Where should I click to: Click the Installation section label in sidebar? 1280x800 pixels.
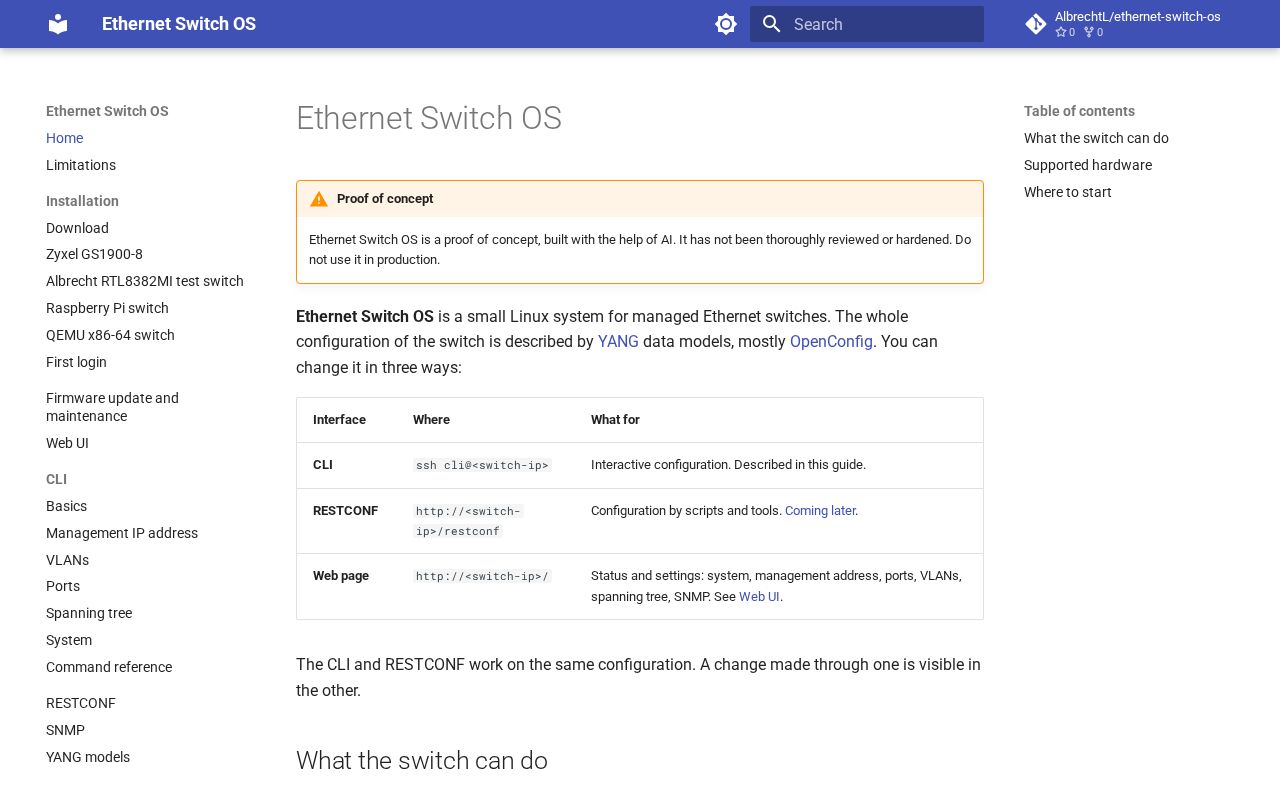(x=82, y=201)
